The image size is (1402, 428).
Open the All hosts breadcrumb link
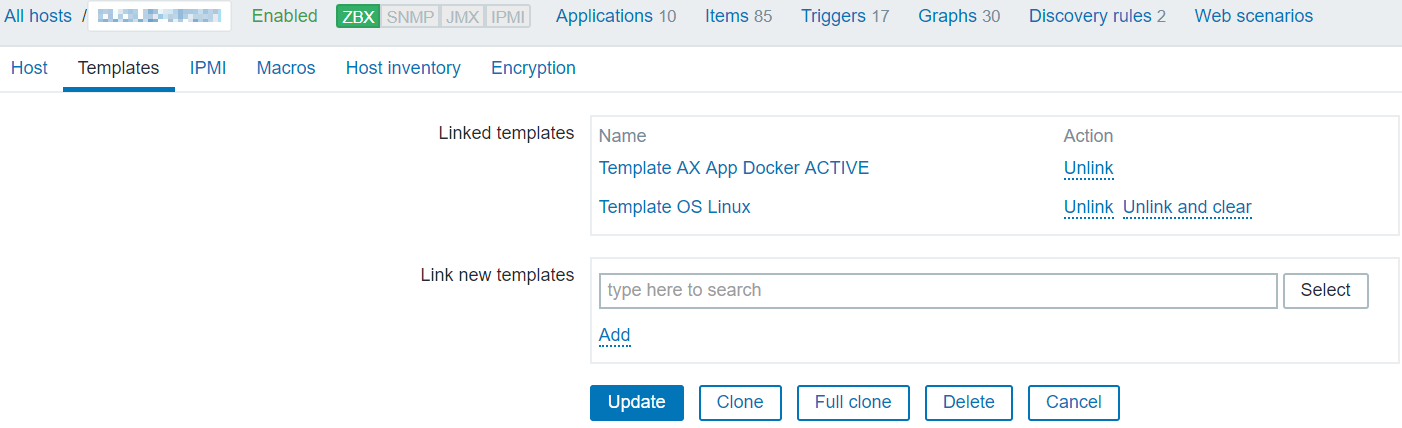pyautogui.click(x=38, y=16)
